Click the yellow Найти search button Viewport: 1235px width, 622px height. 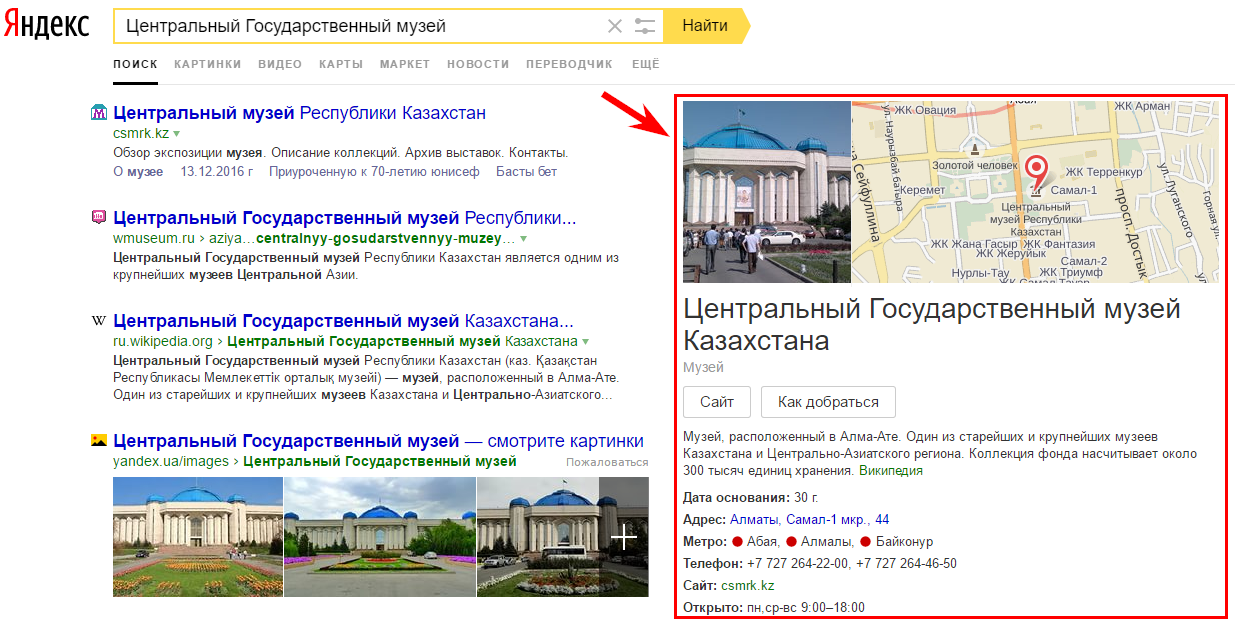tap(705, 26)
